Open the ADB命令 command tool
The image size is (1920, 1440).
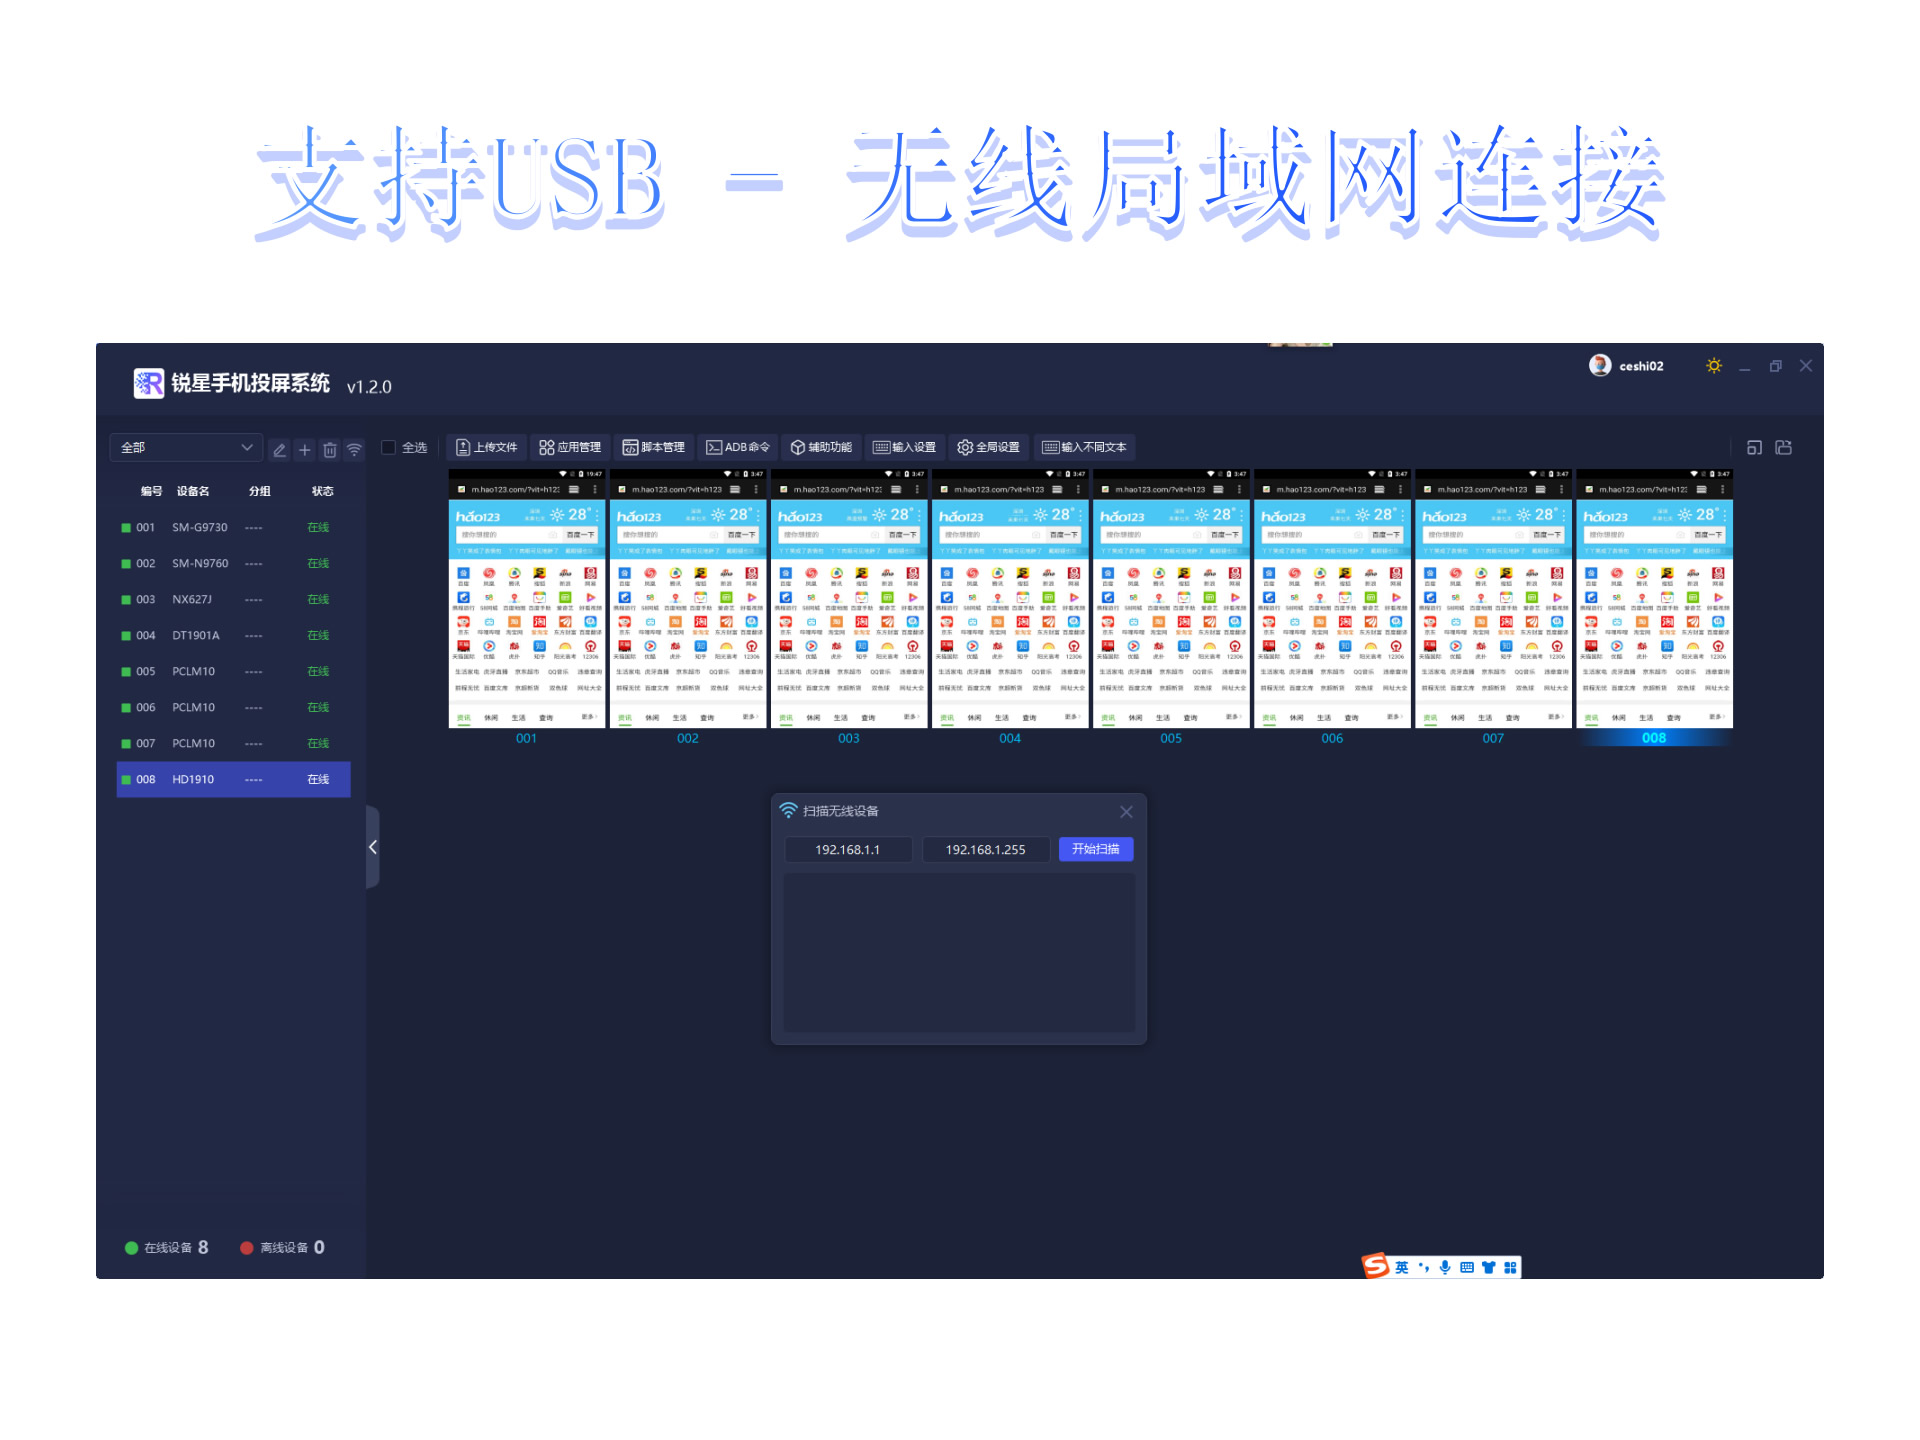[x=738, y=447]
